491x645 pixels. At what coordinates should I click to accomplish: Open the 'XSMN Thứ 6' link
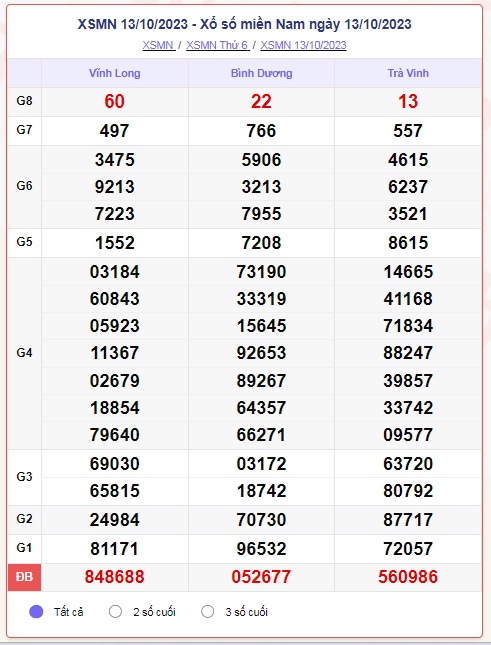tap(218, 45)
